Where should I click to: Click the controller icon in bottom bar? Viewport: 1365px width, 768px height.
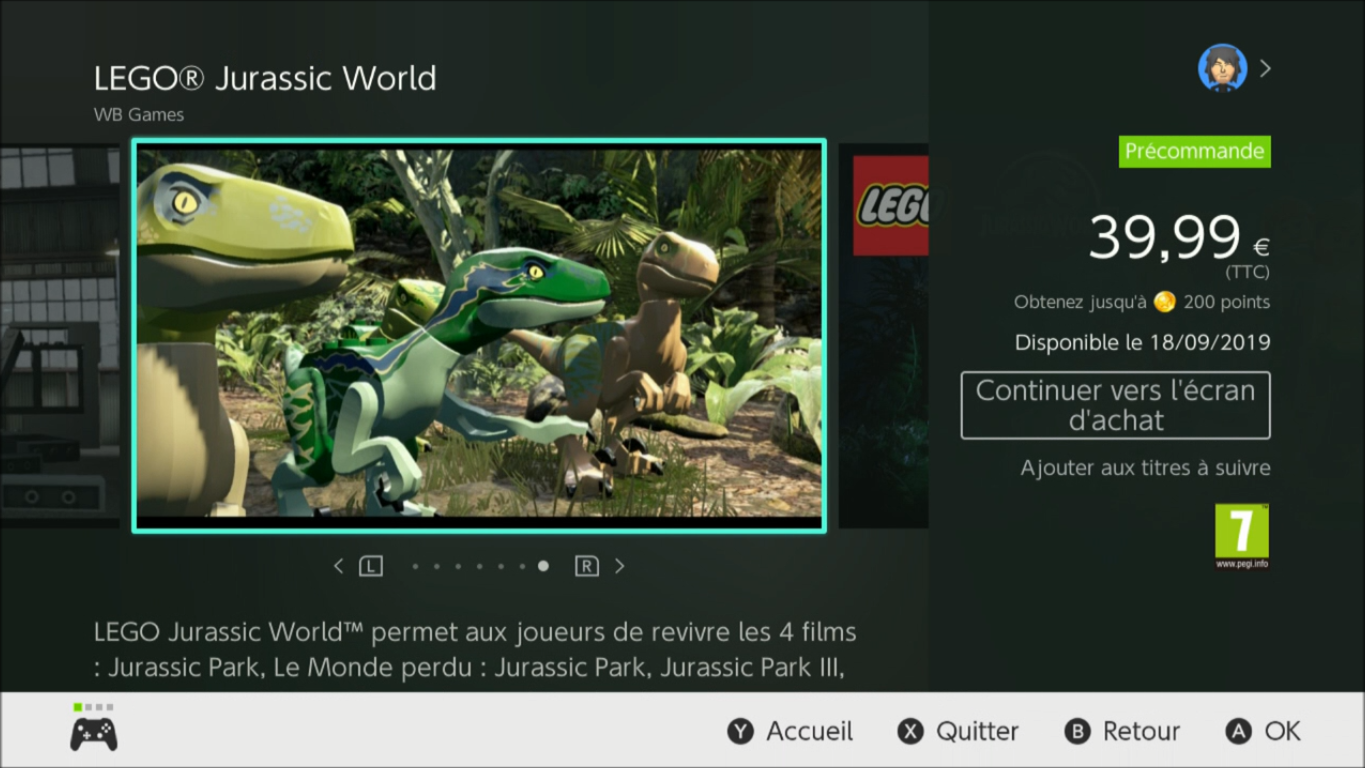pyautogui.click(x=93, y=733)
